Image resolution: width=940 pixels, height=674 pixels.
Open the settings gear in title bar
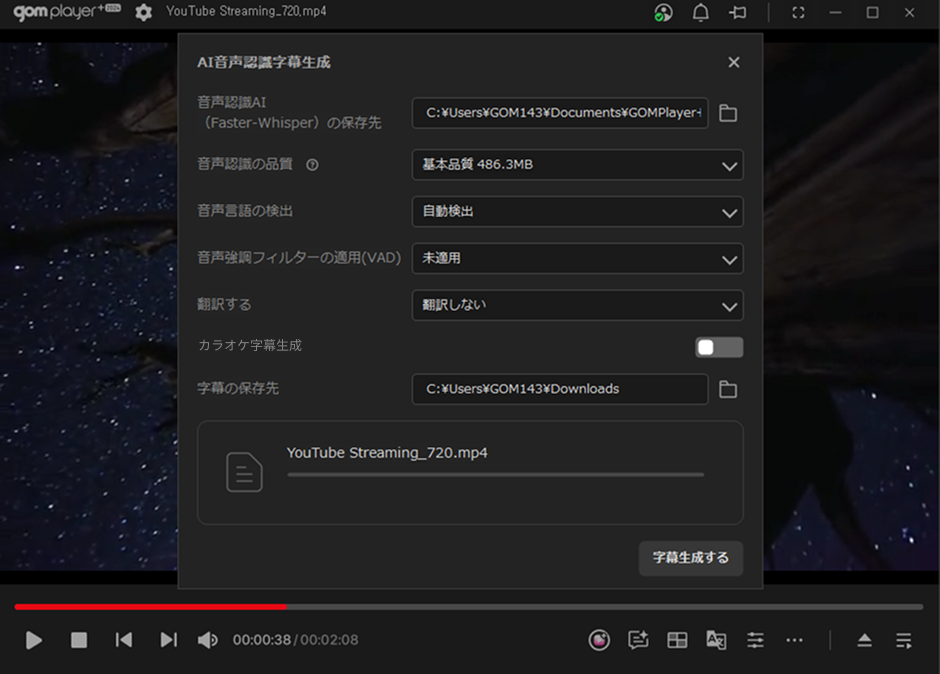tap(144, 12)
